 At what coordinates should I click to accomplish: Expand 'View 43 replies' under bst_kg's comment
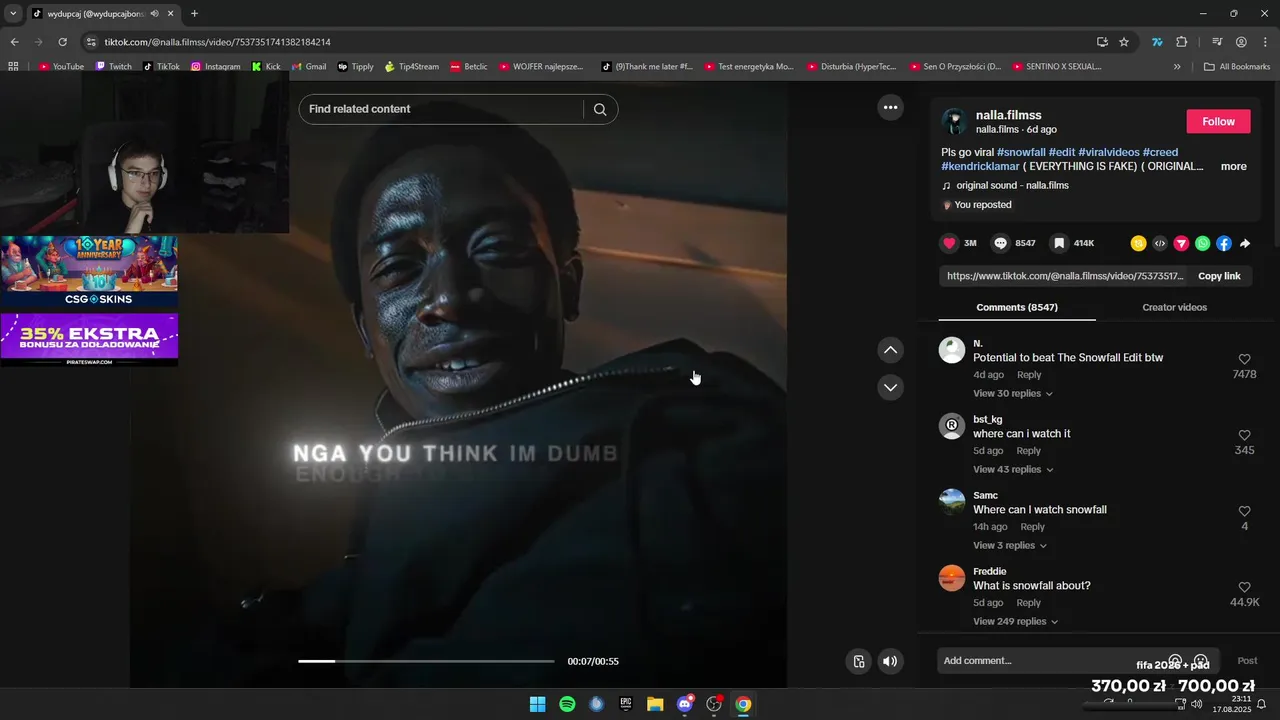1013,469
